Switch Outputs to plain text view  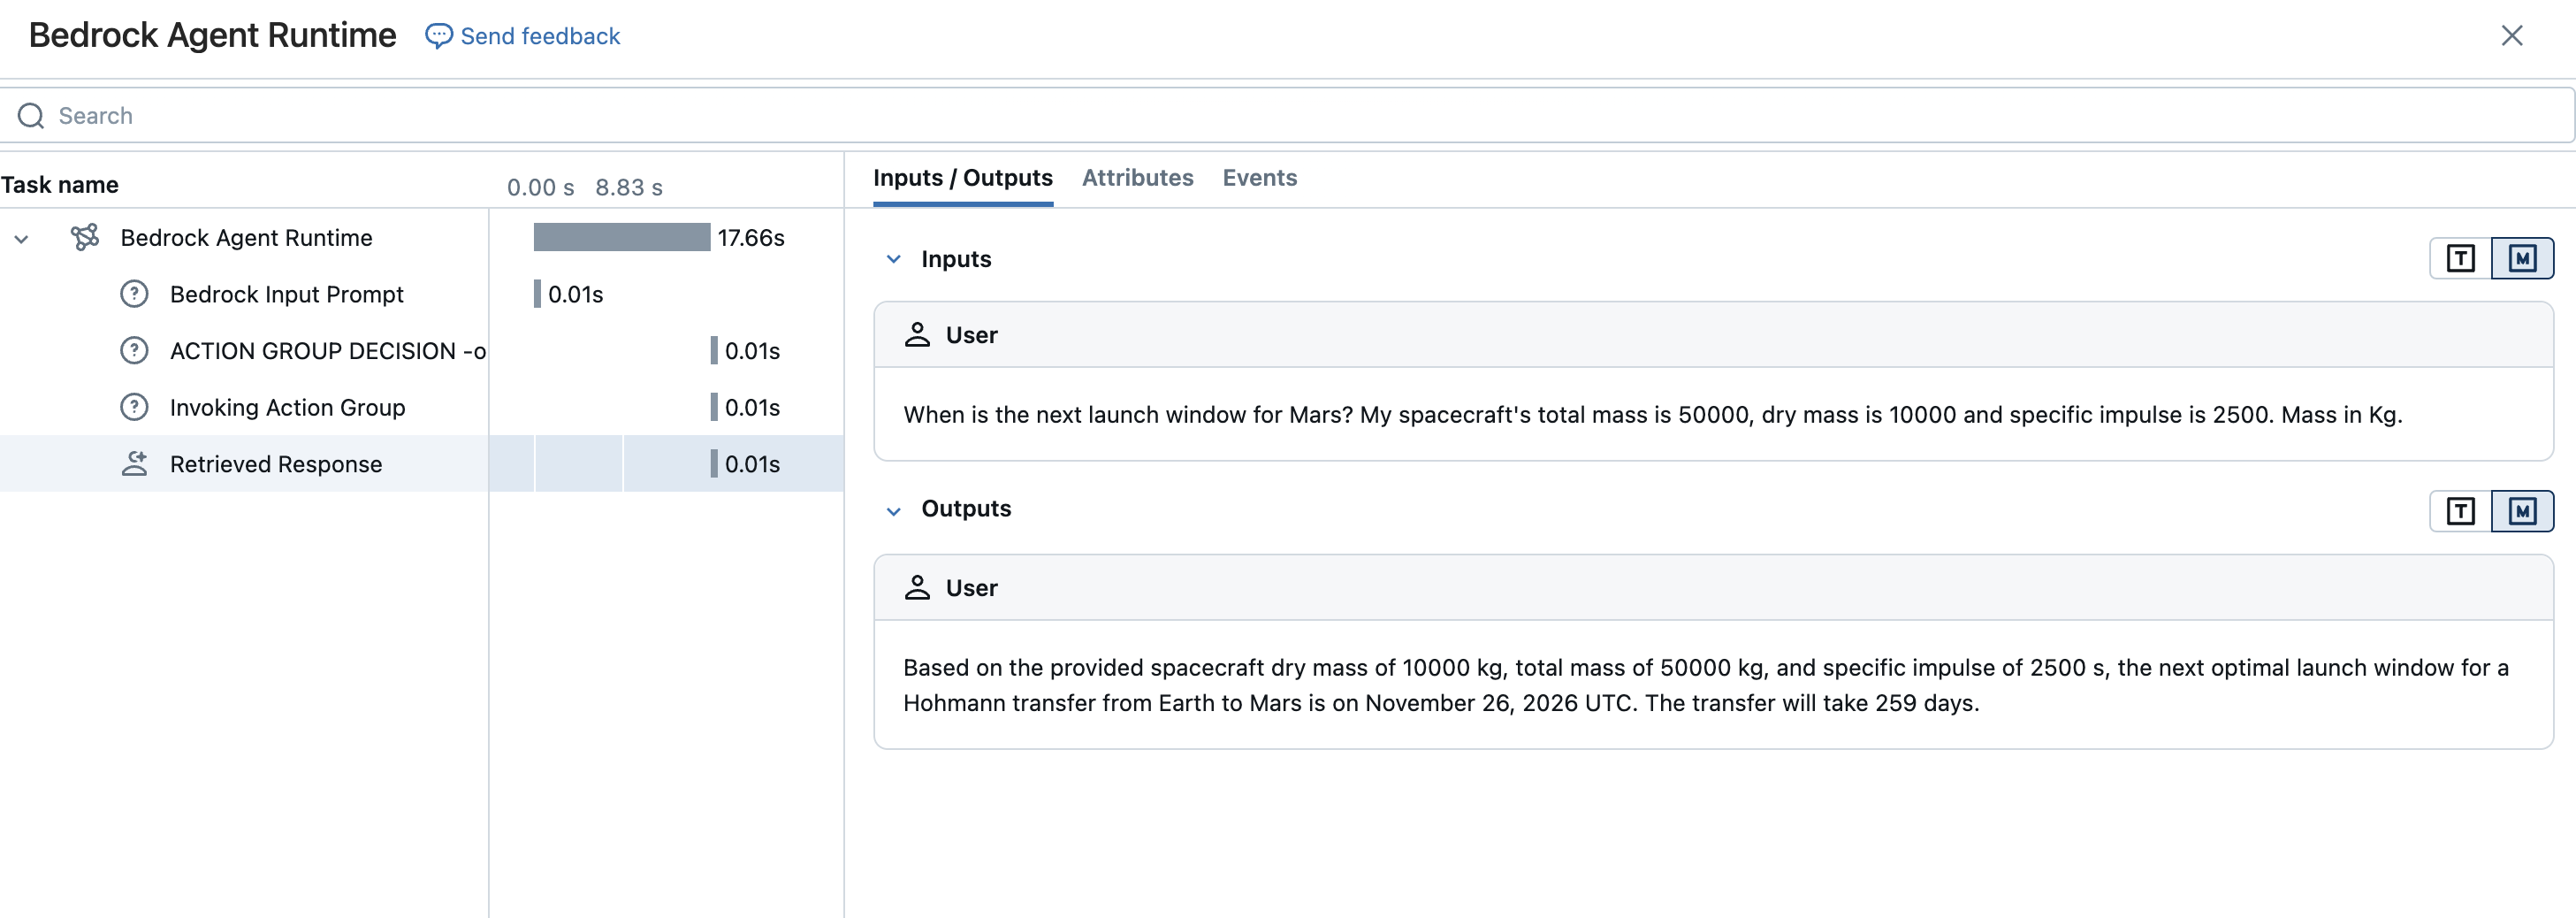[2460, 512]
